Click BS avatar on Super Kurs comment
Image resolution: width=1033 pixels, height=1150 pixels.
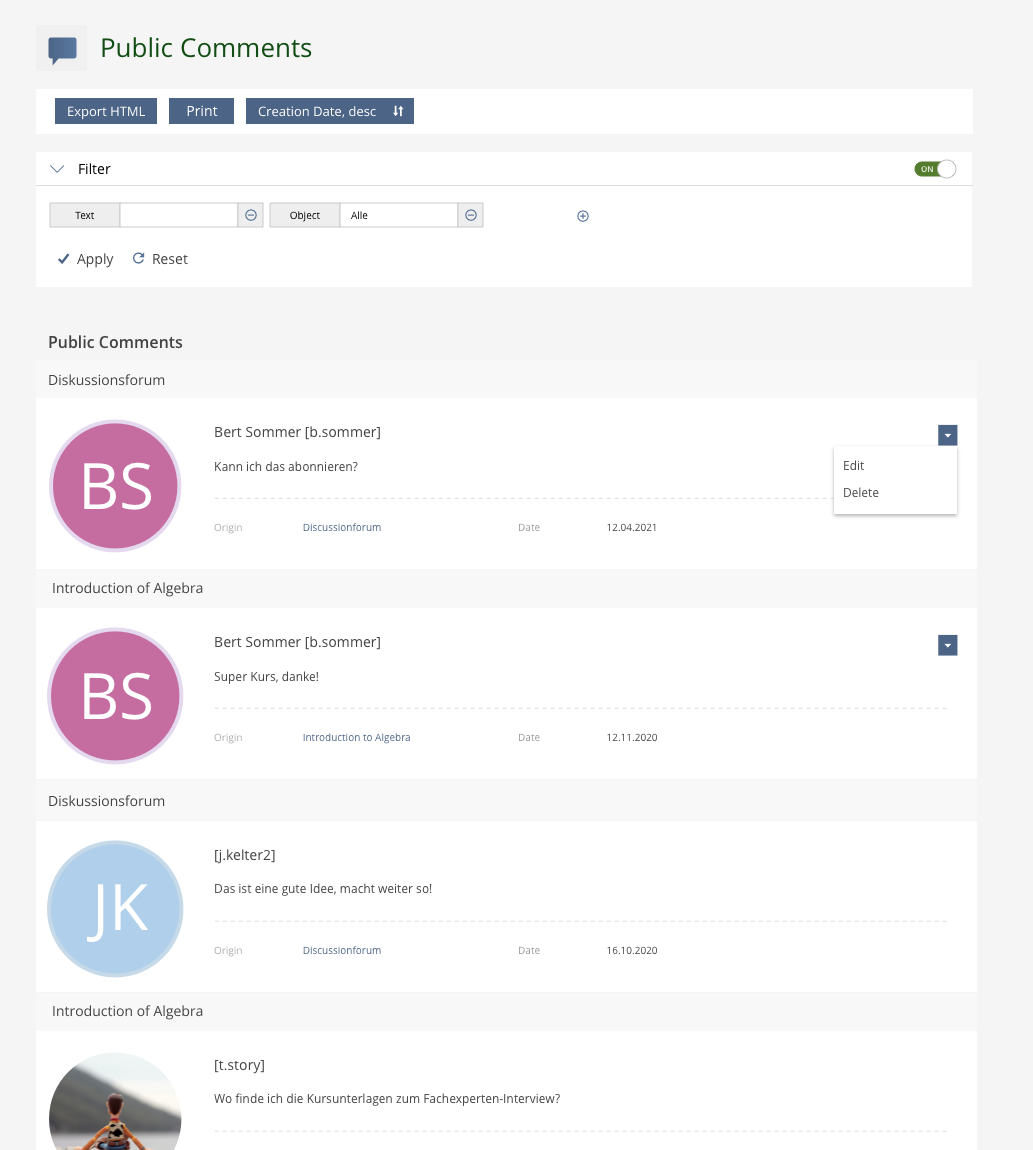coord(116,695)
